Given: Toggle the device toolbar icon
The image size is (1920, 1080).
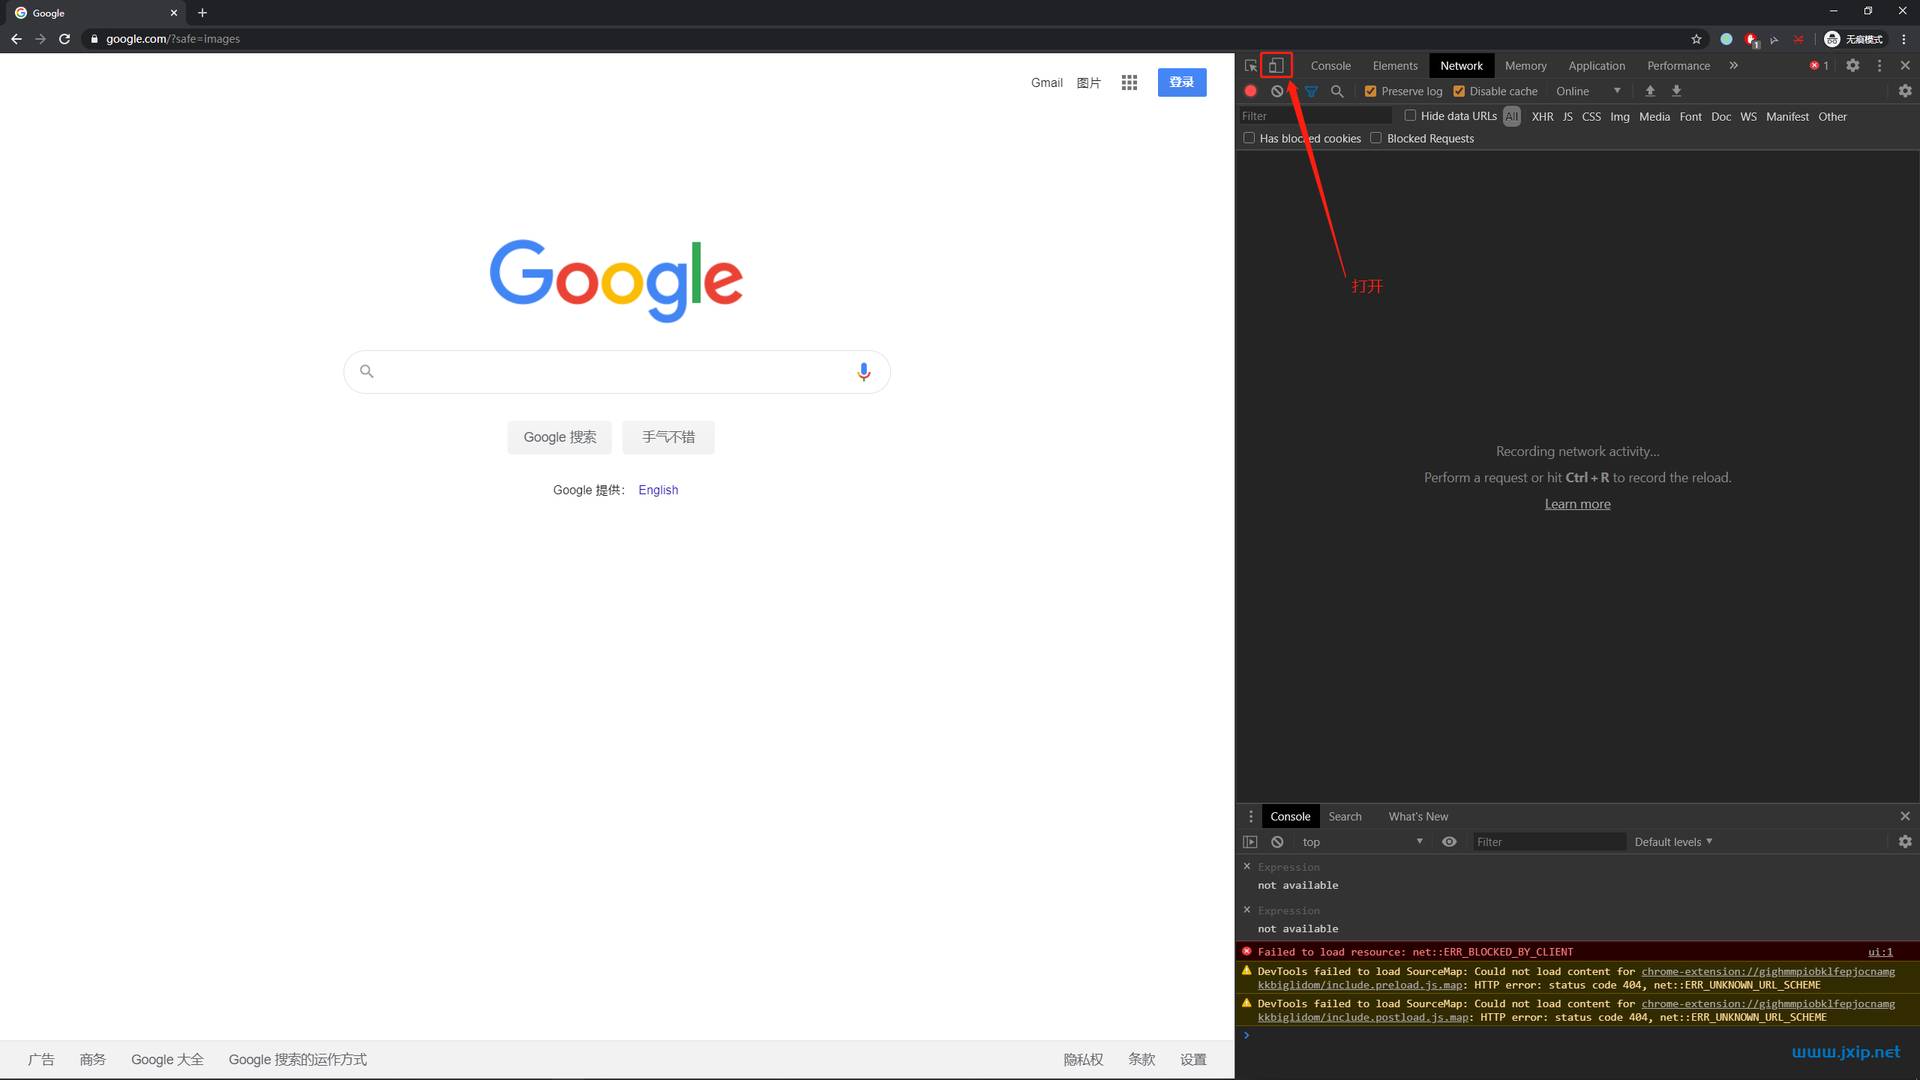Looking at the screenshot, I should (1275, 65).
